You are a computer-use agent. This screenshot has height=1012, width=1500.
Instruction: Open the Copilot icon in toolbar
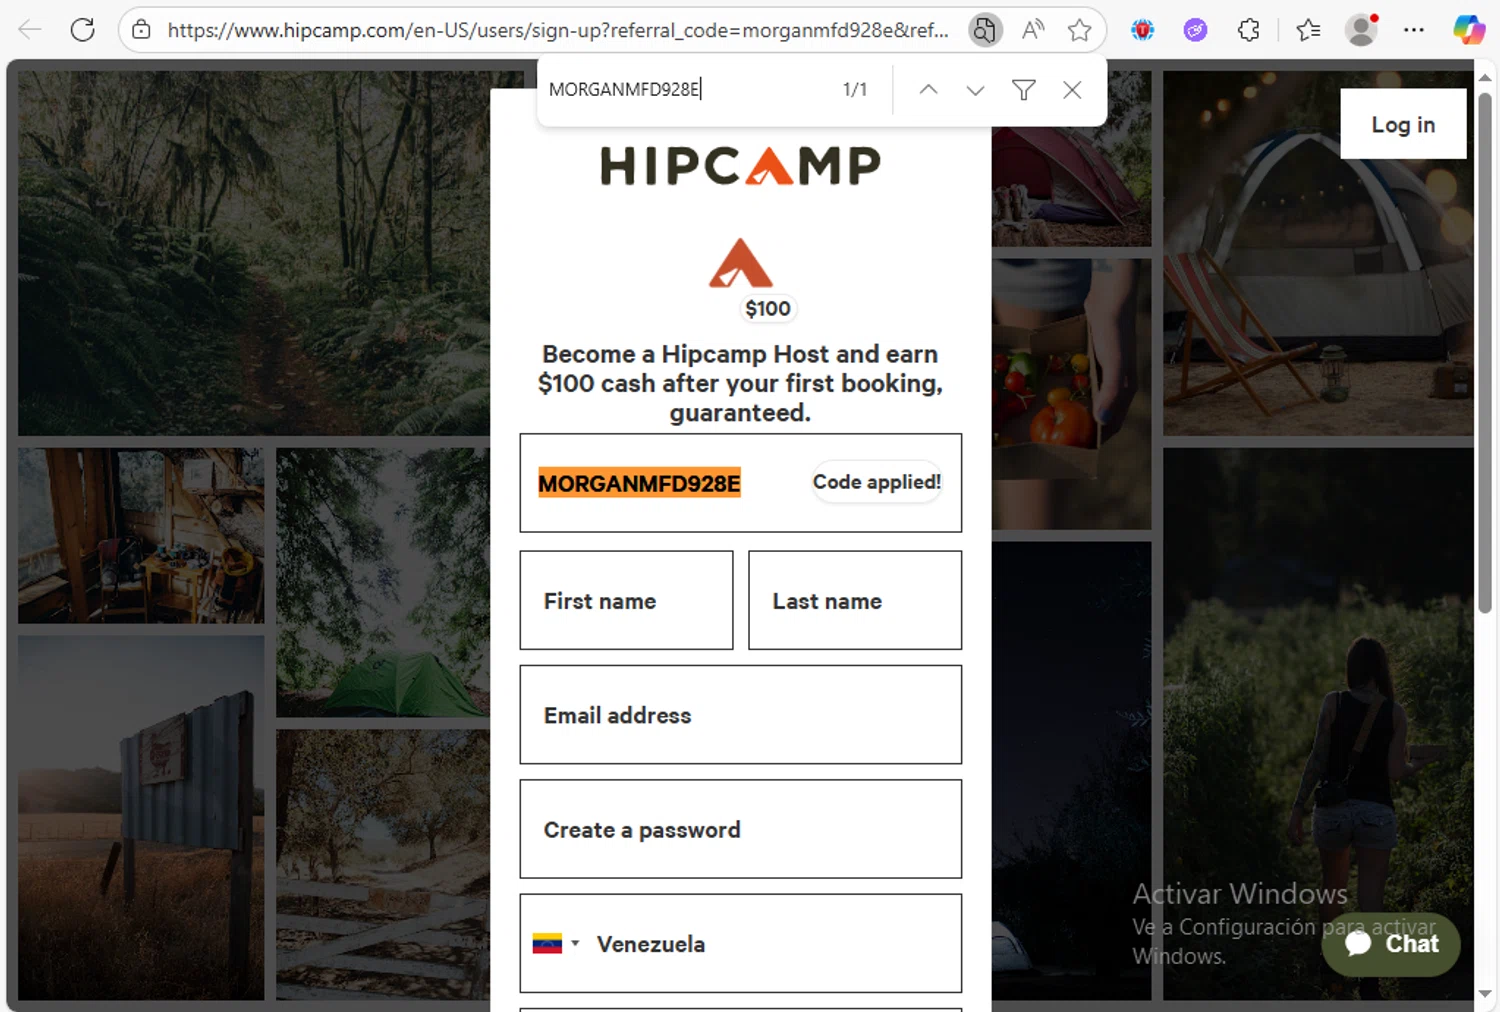click(x=1469, y=30)
